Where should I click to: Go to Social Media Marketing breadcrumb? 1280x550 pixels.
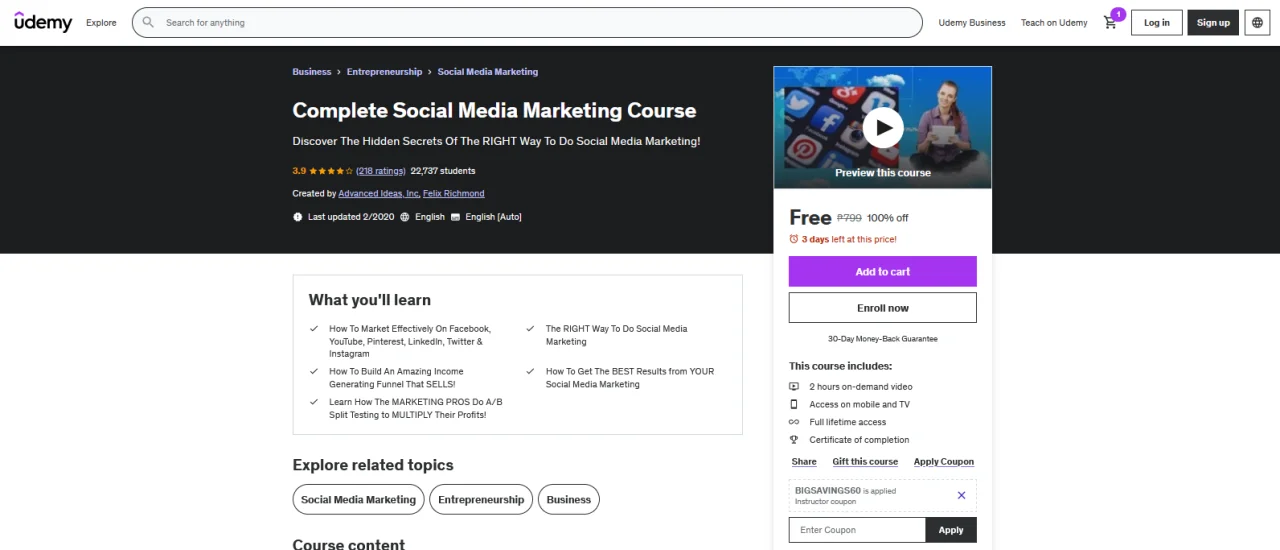tap(488, 72)
